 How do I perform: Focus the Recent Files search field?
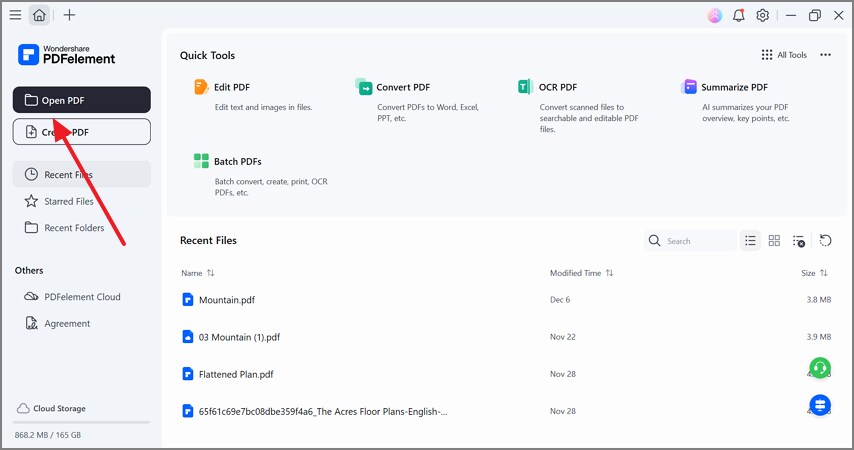[x=690, y=241]
